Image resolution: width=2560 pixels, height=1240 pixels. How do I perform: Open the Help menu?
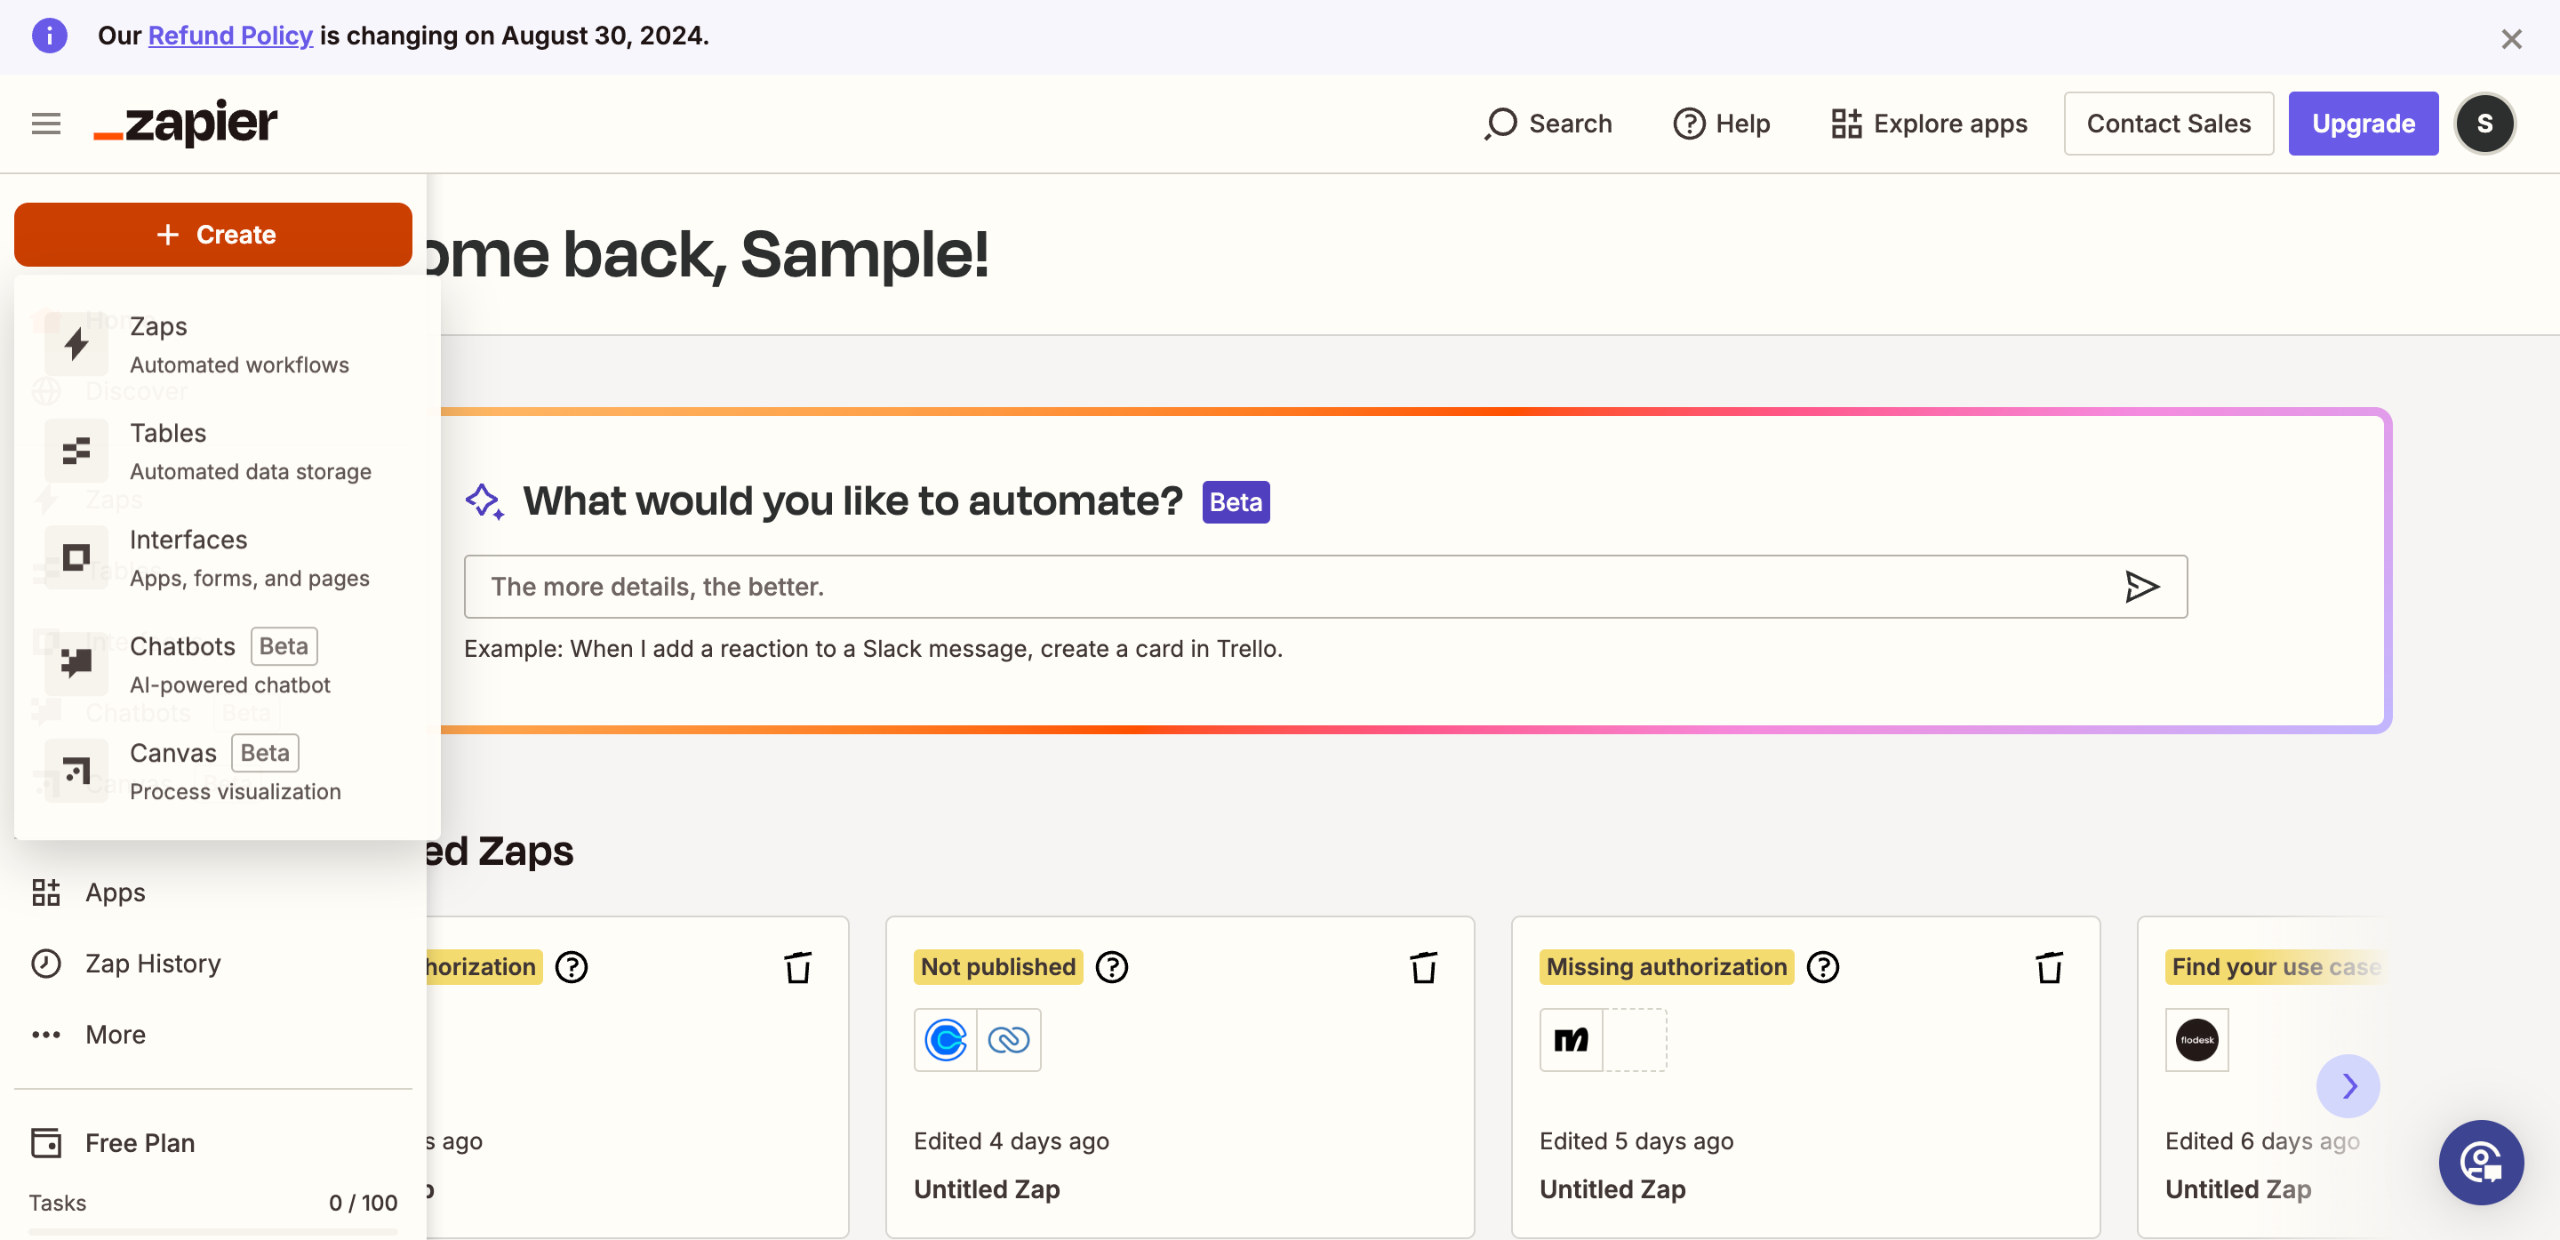(1721, 123)
